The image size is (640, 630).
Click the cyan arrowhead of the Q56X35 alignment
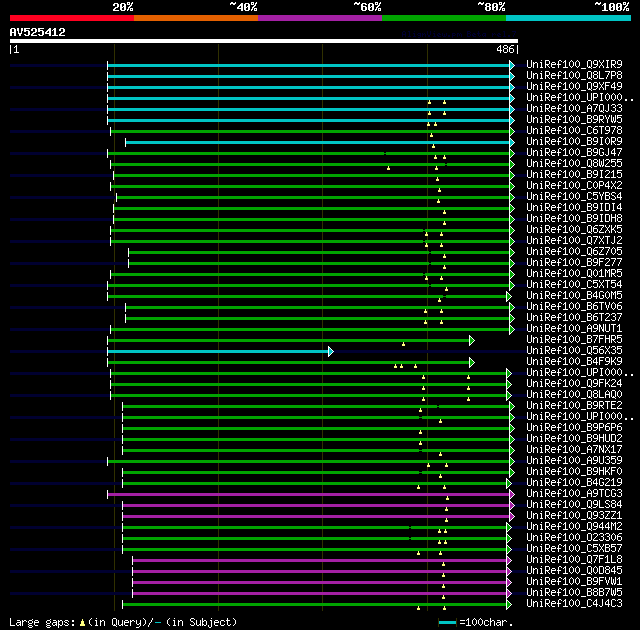click(x=331, y=351)
